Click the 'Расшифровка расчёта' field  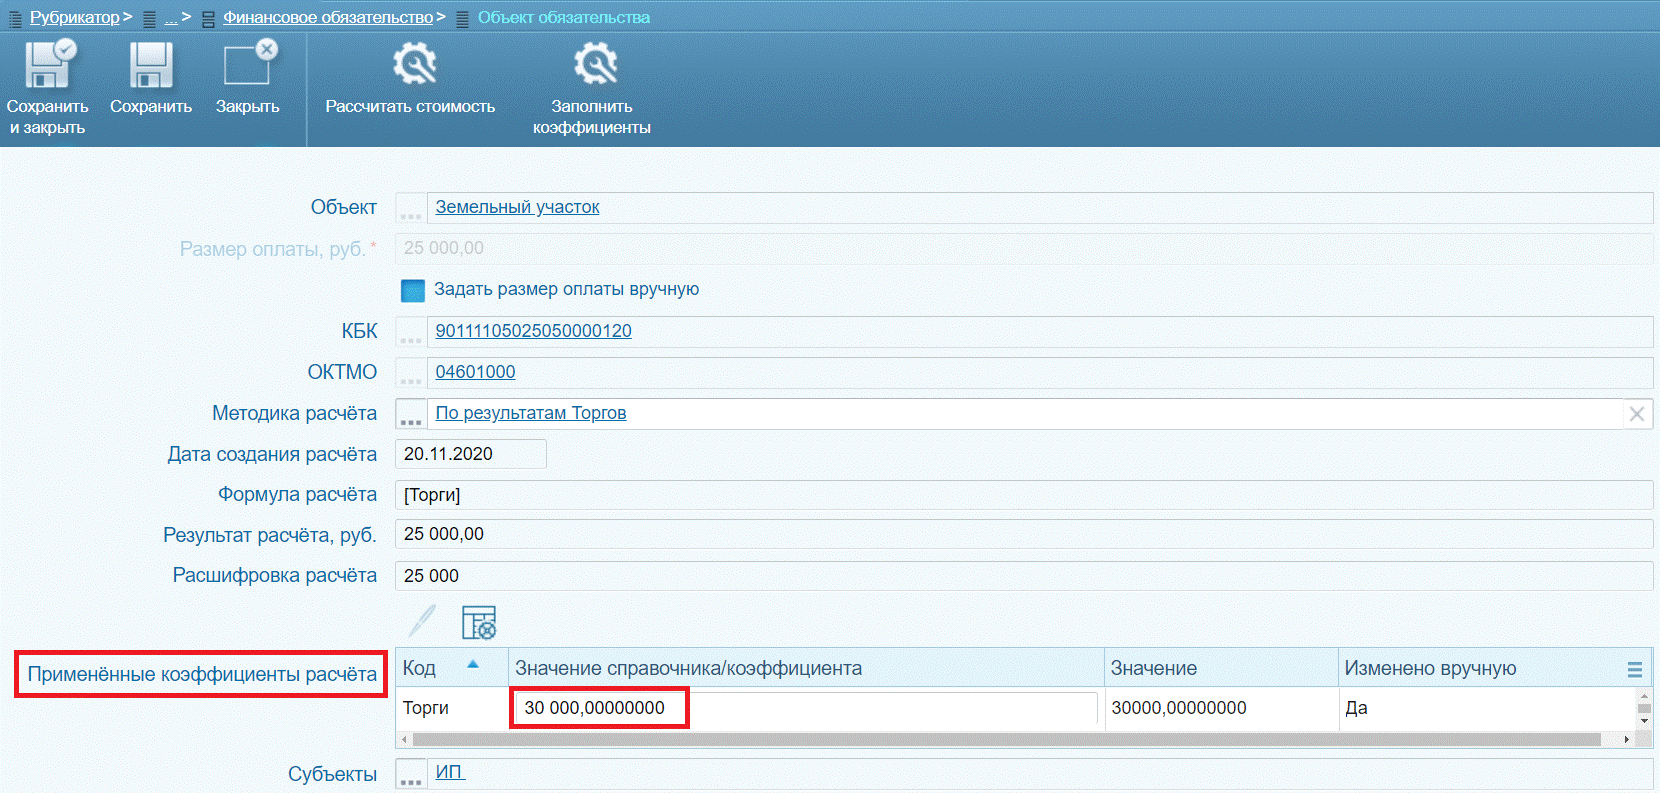1024,576
